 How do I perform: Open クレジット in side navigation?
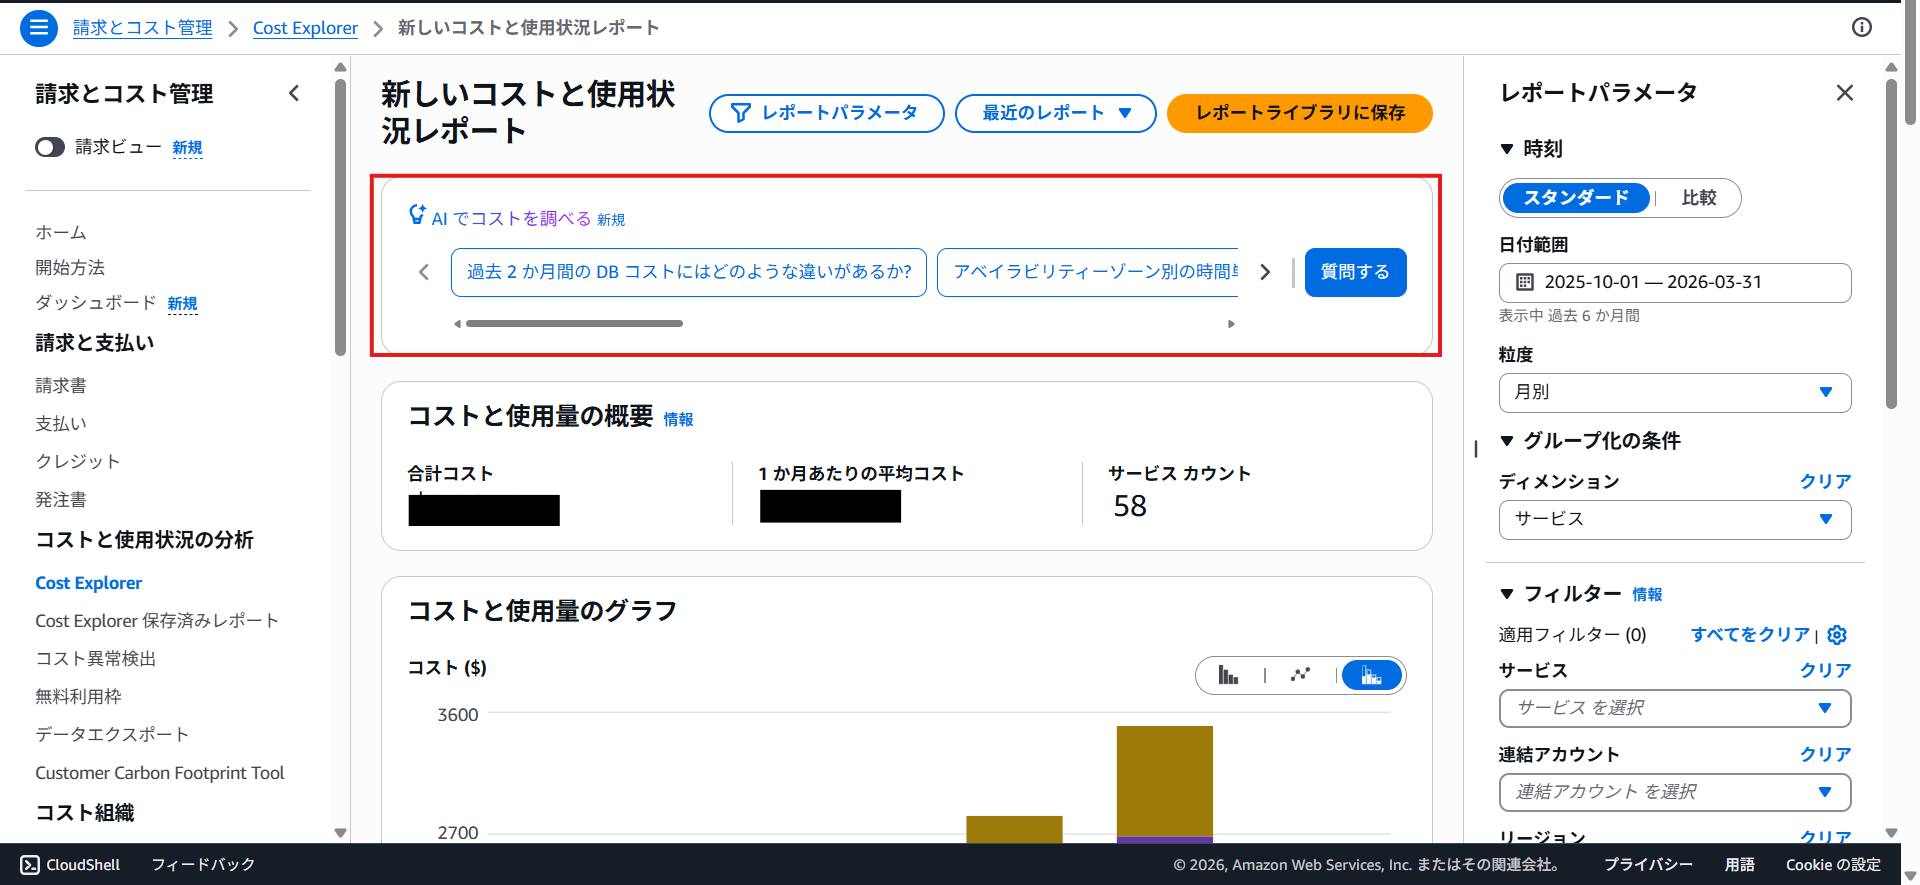point(78,462)
